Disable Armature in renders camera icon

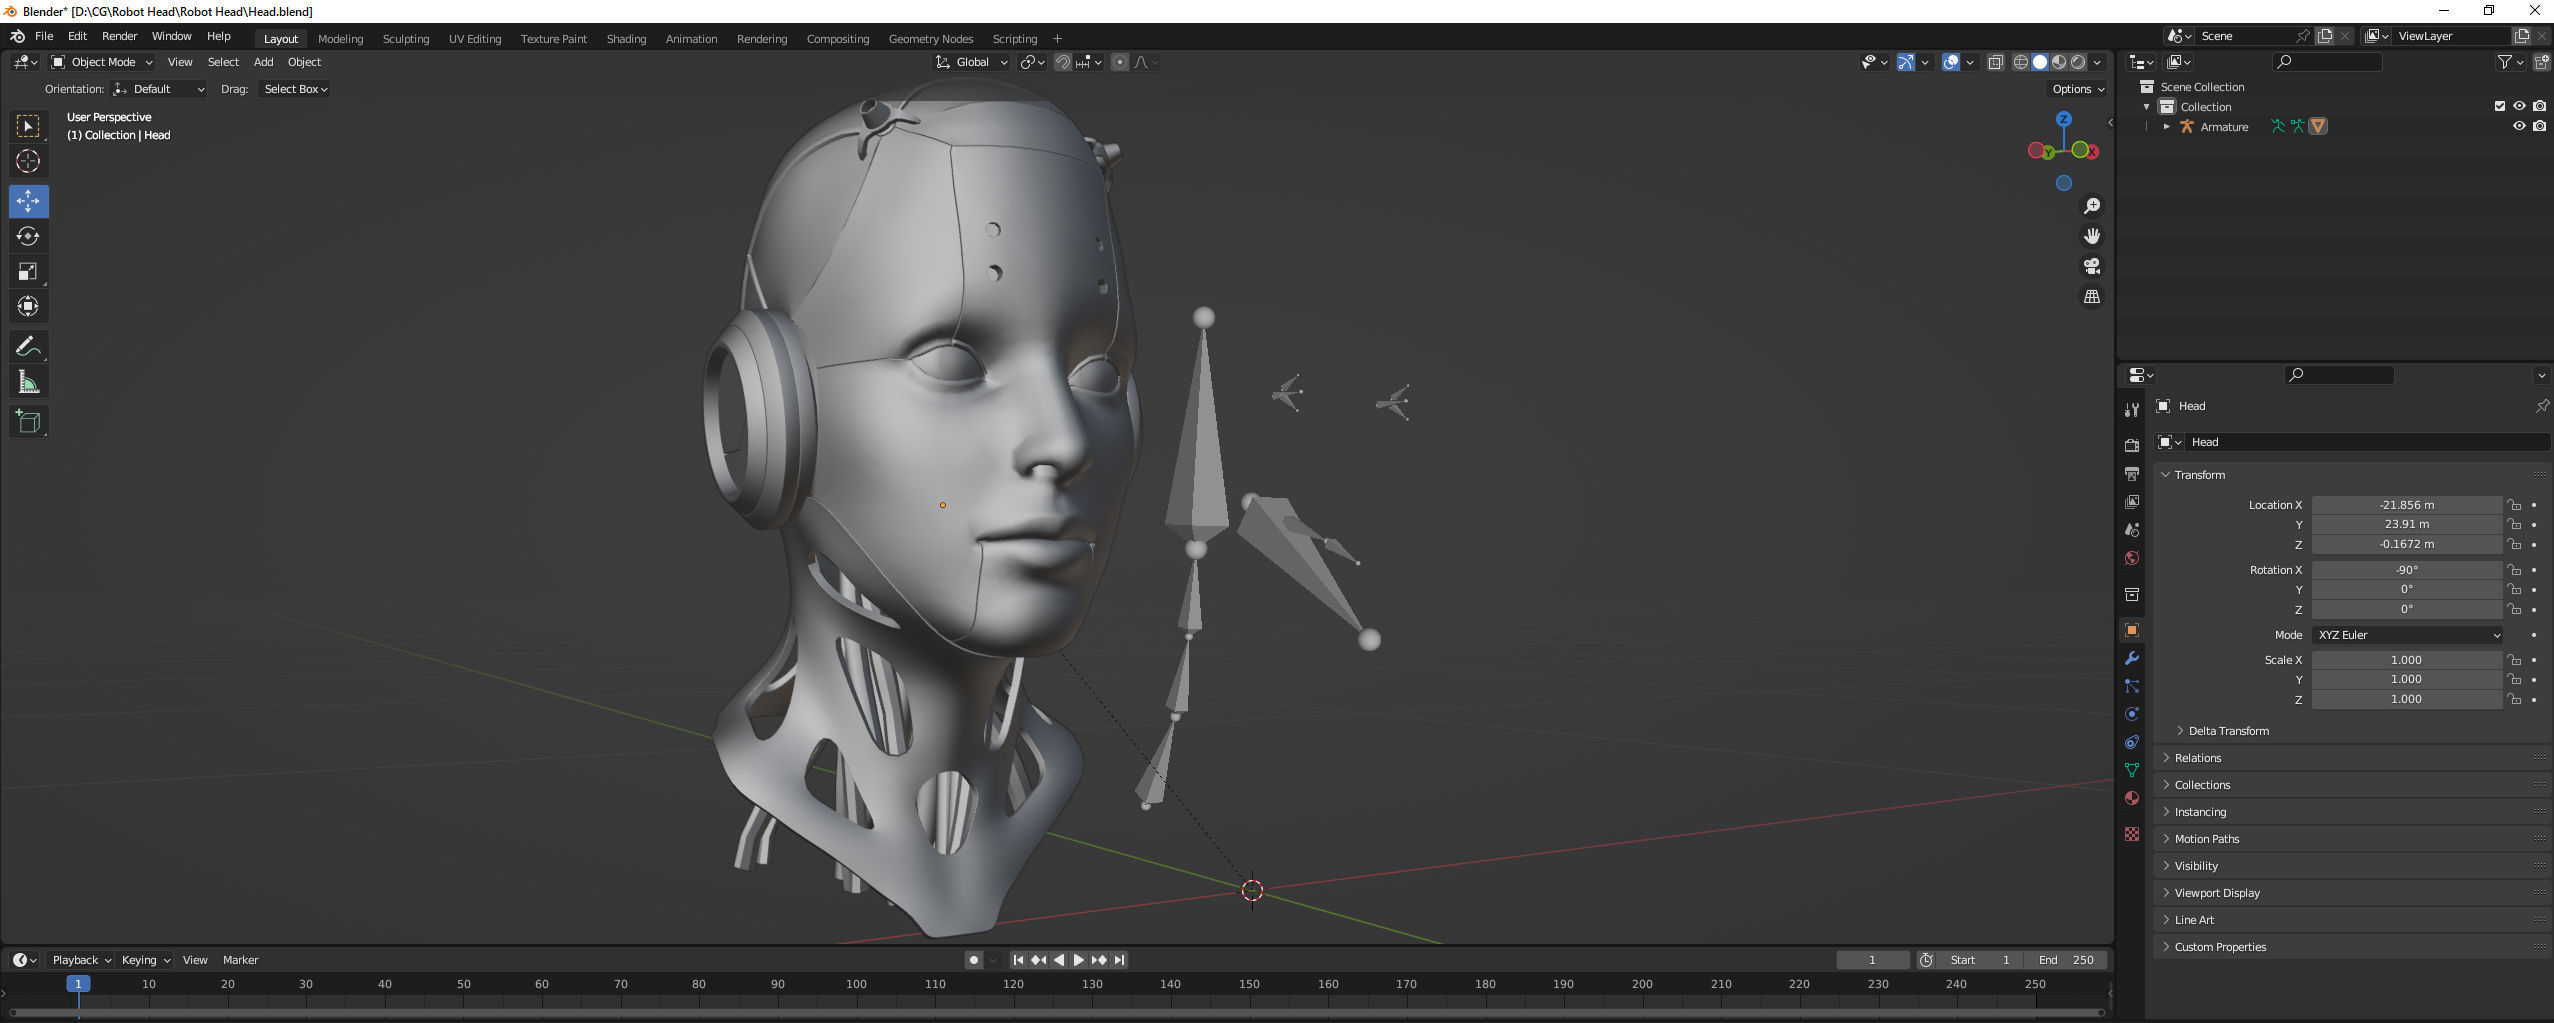2539,126
